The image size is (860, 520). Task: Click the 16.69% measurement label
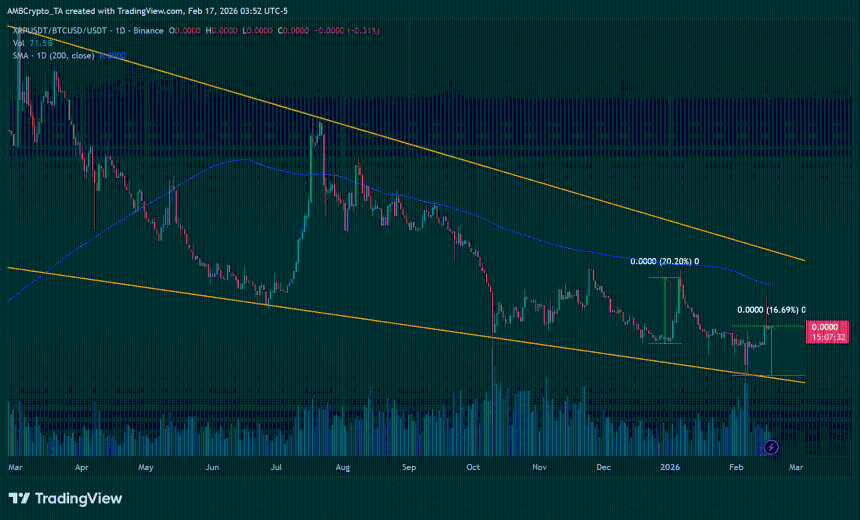771,310
